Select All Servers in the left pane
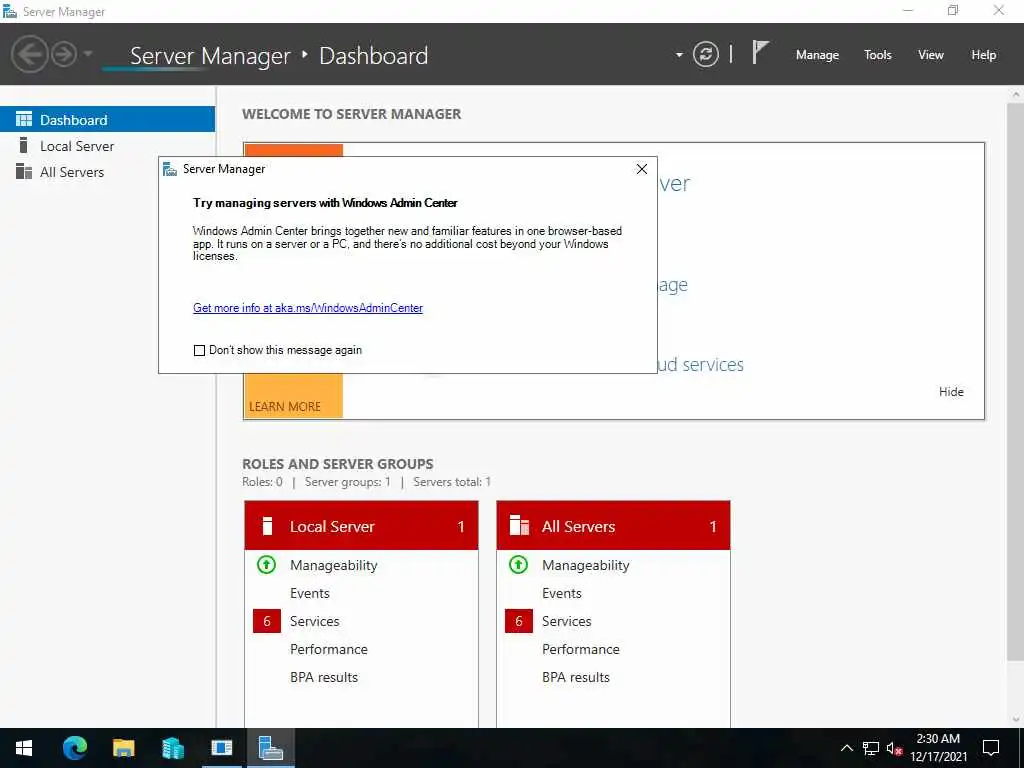Viewport: 1024px width, 768px height. pos(107,172)
